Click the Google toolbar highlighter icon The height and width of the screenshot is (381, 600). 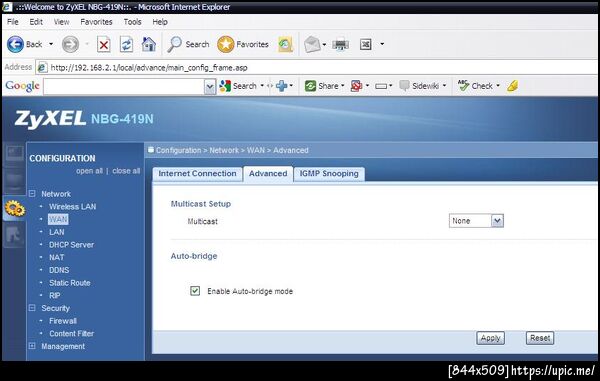(512, 86)
